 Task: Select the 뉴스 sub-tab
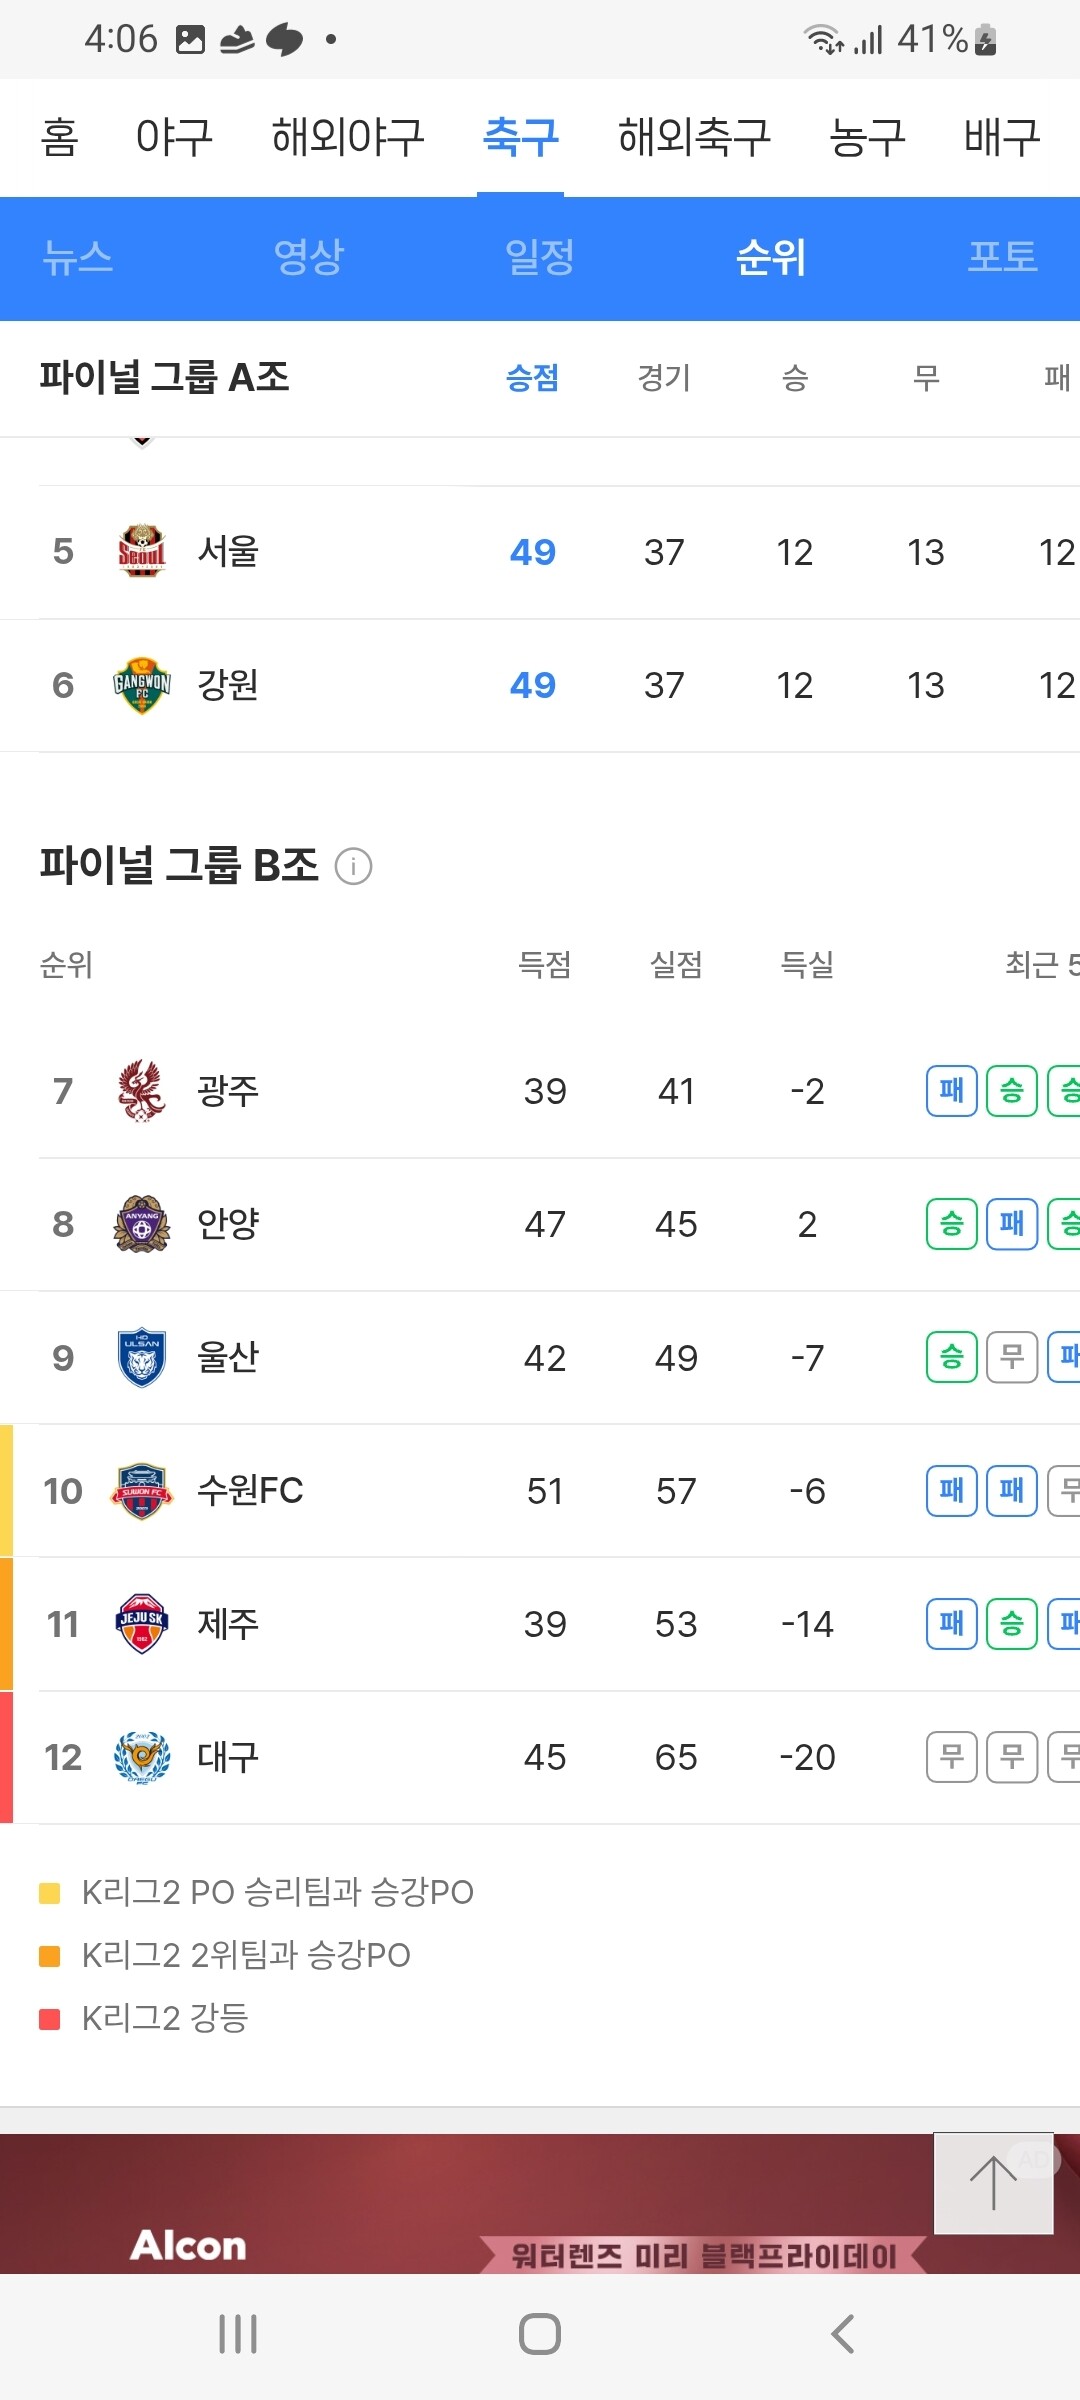click(x=78, y=257)
